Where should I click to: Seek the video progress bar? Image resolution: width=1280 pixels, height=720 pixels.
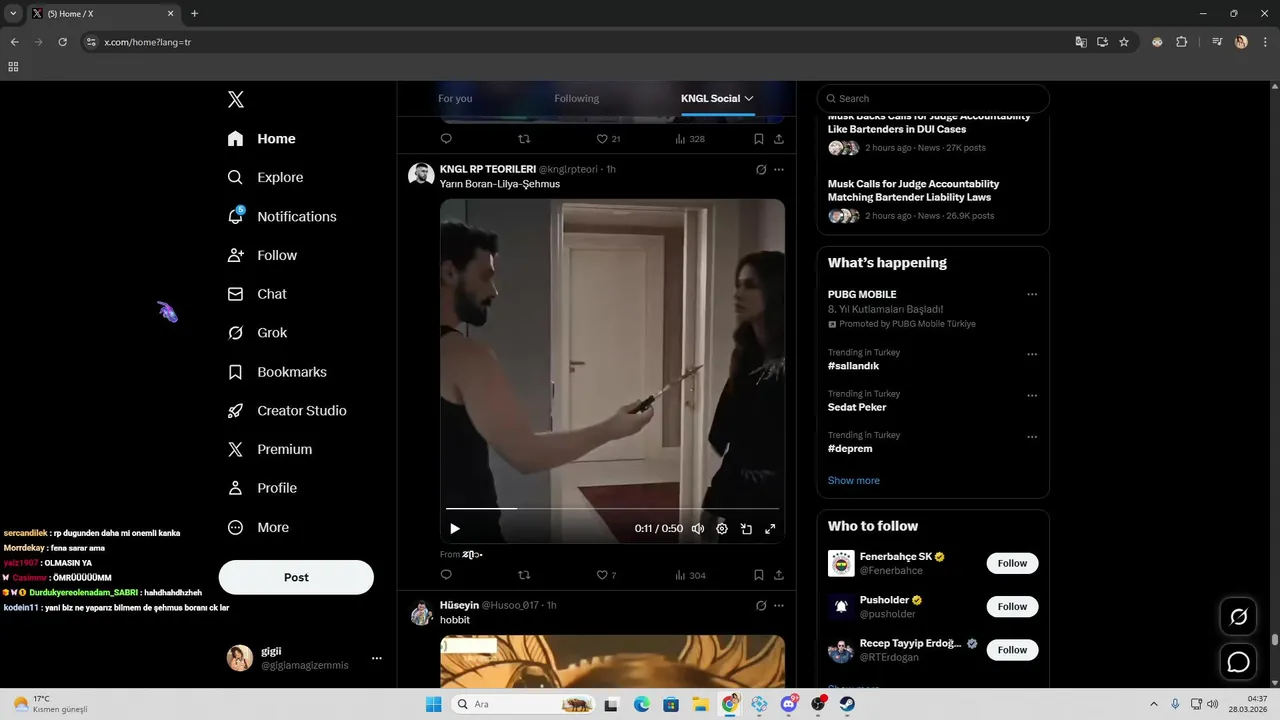612,509
